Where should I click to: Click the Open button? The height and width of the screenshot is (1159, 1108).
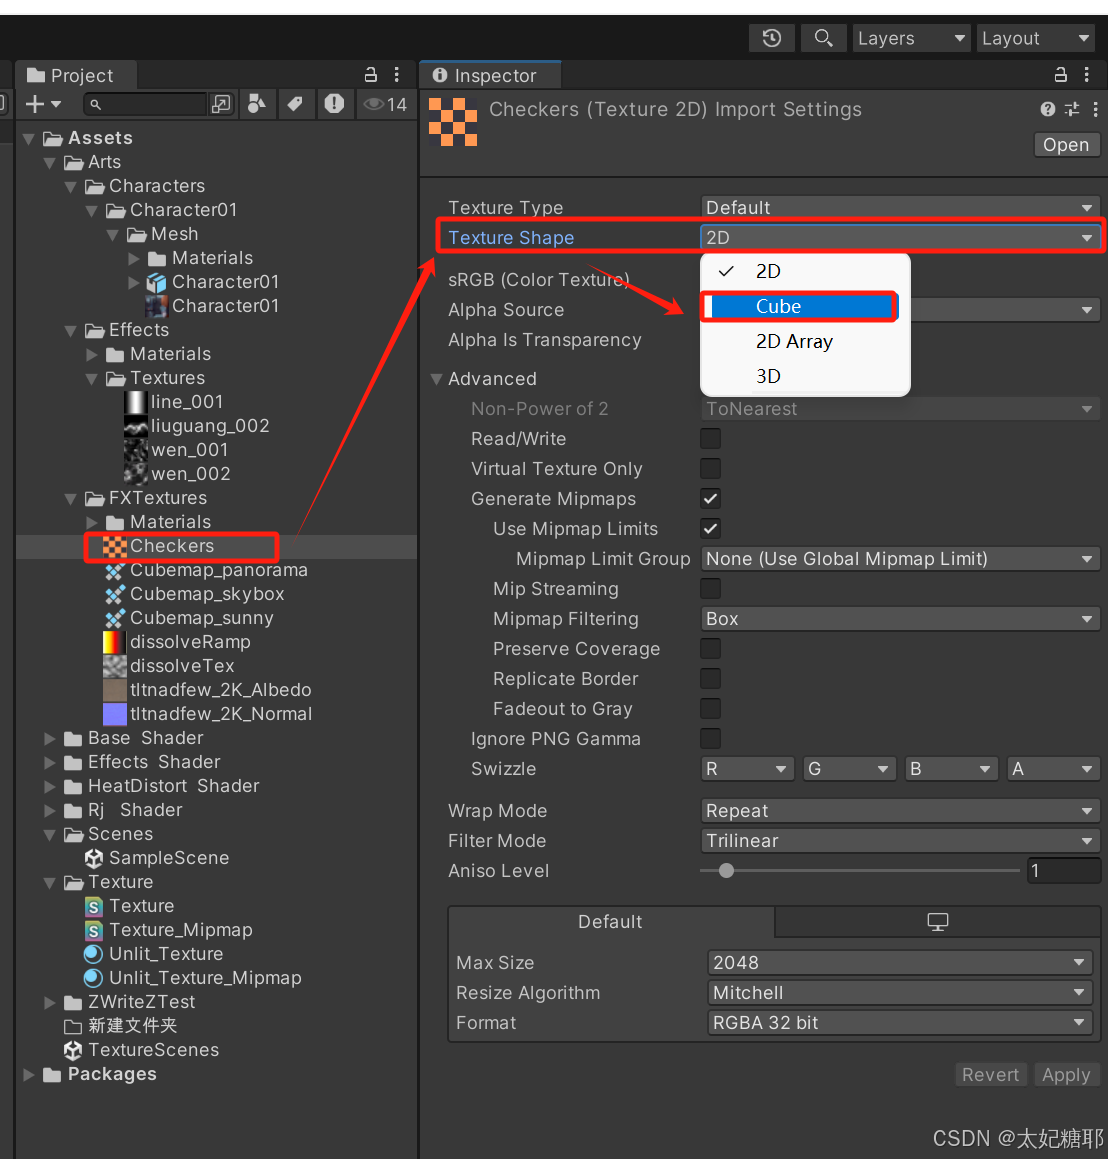click(1066, 145)
